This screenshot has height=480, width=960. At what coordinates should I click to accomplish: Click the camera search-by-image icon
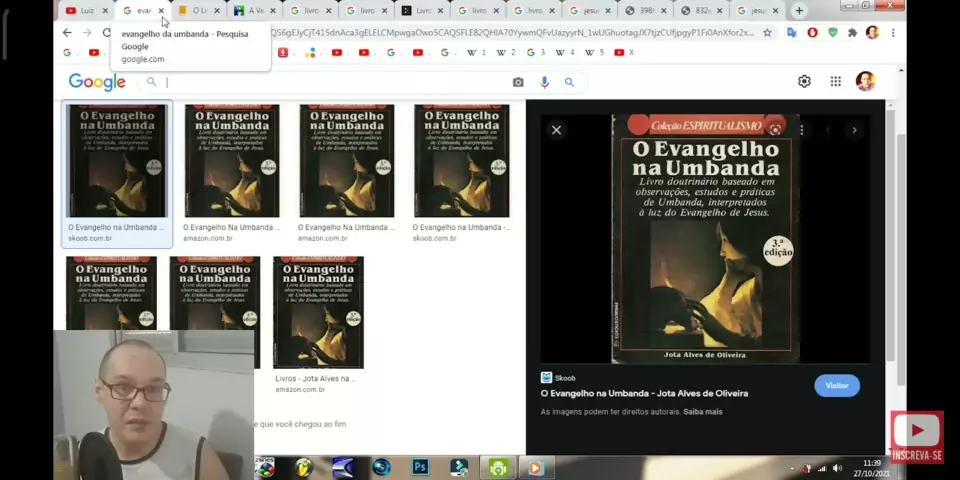tap(518, 82)
